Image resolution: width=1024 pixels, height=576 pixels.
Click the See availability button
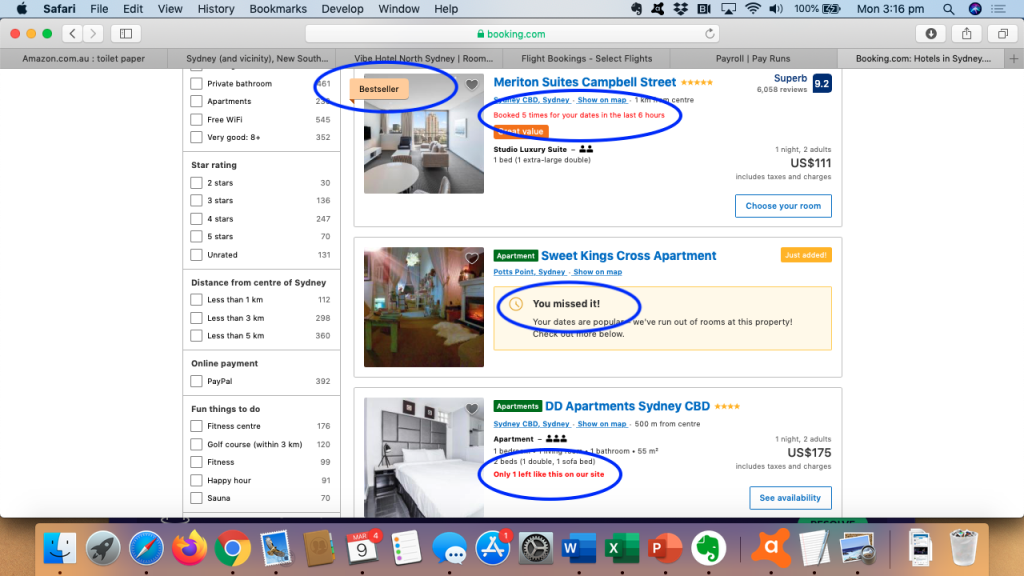[790, 498]
